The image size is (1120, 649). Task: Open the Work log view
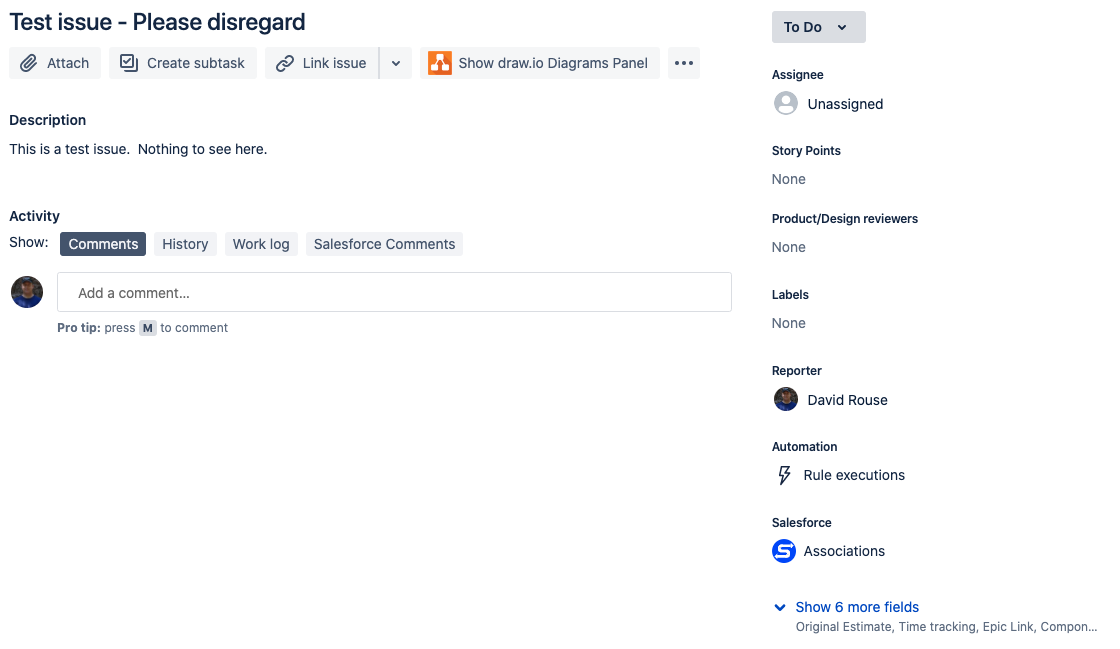261,243
